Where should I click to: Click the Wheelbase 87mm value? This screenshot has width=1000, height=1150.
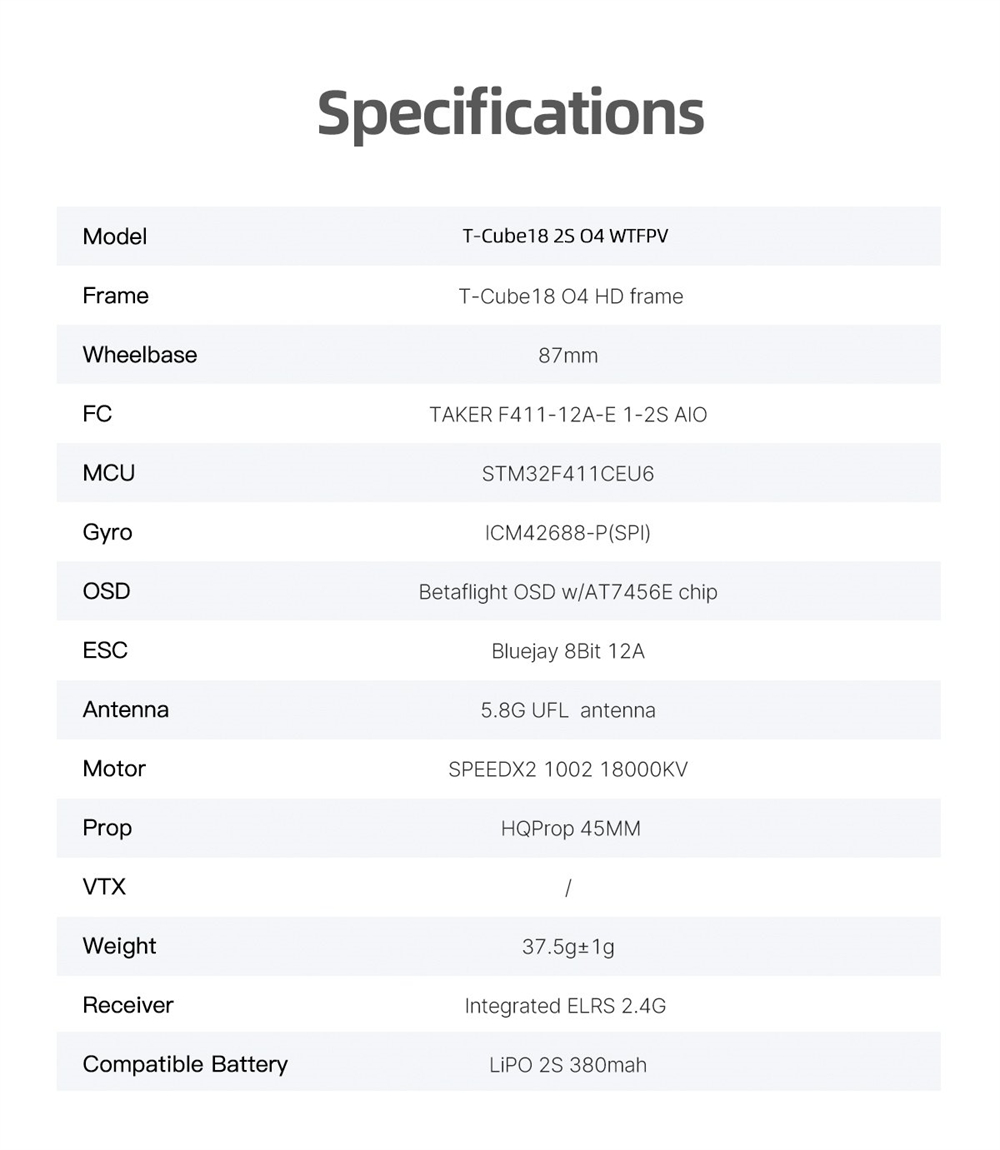567,355
